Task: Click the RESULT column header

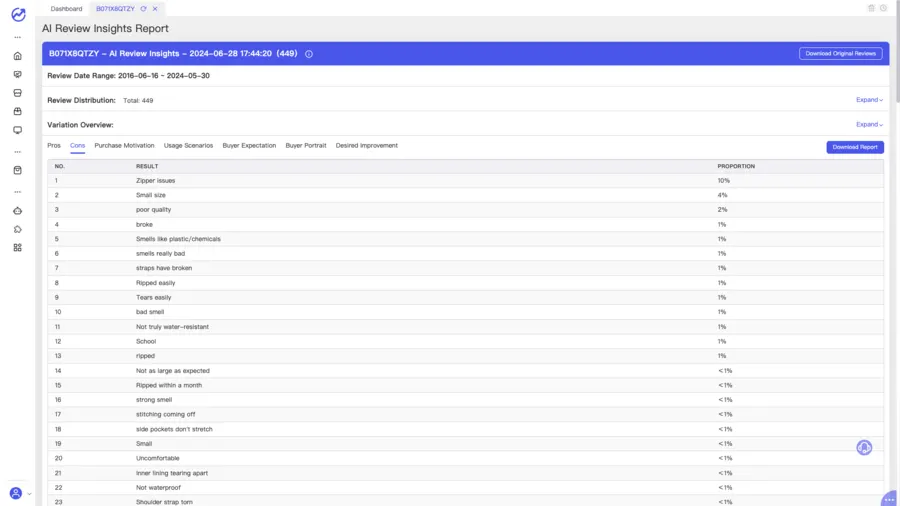Action: (147, 166)
